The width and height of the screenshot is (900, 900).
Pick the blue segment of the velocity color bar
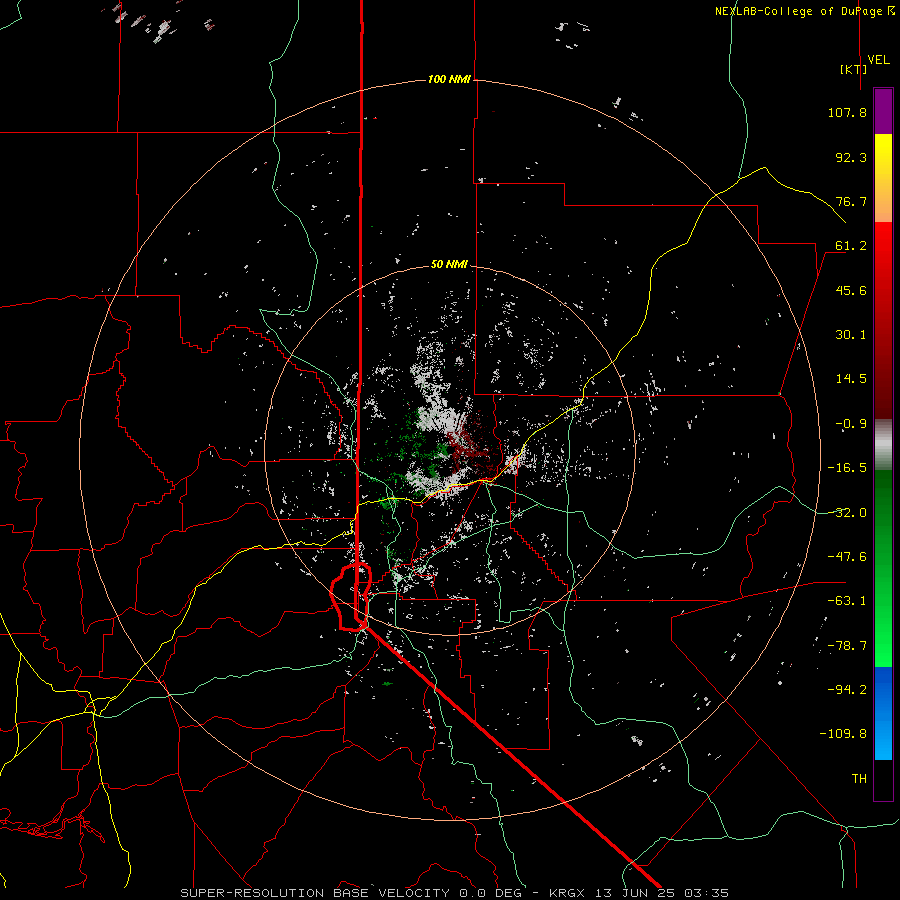click(883, 713)
